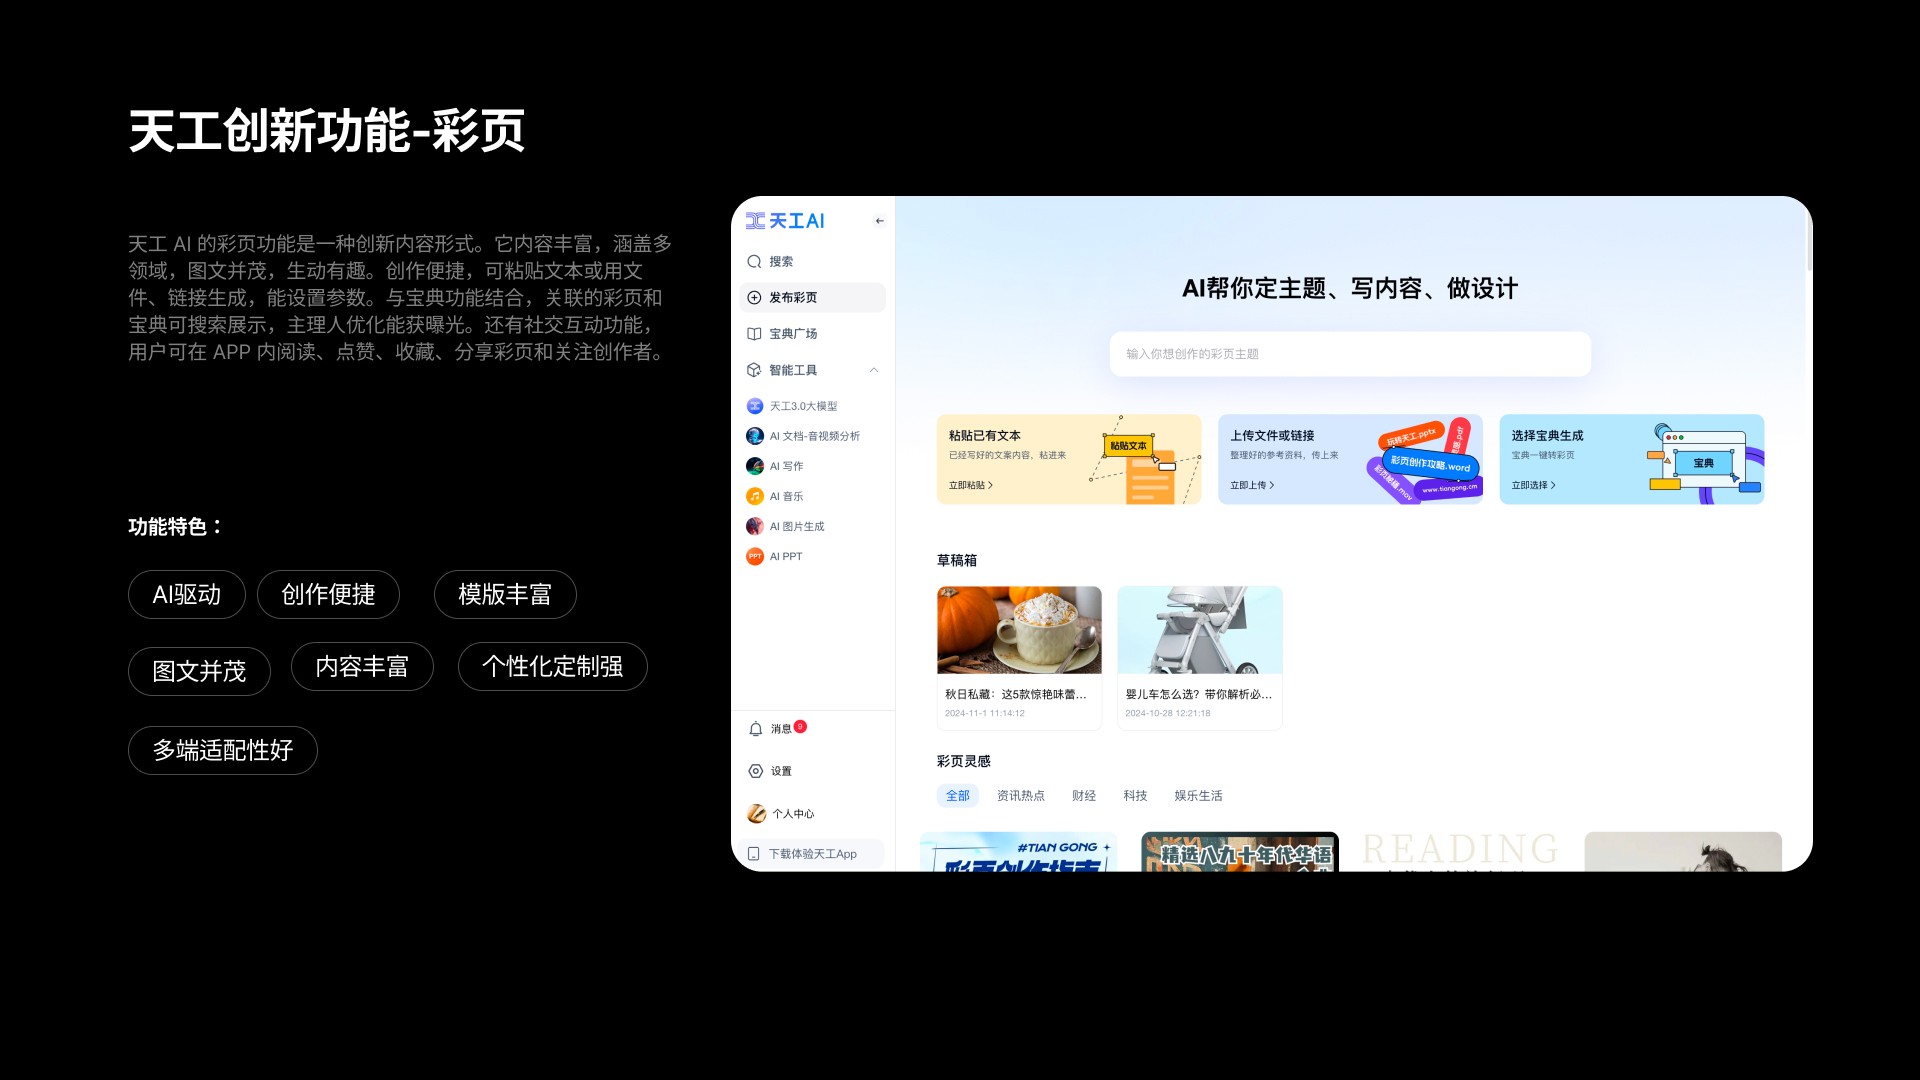1920x1080 pixels.
Task: Click 立即选择 on 选择宝典生成 card
Action: coord(1533,485)
